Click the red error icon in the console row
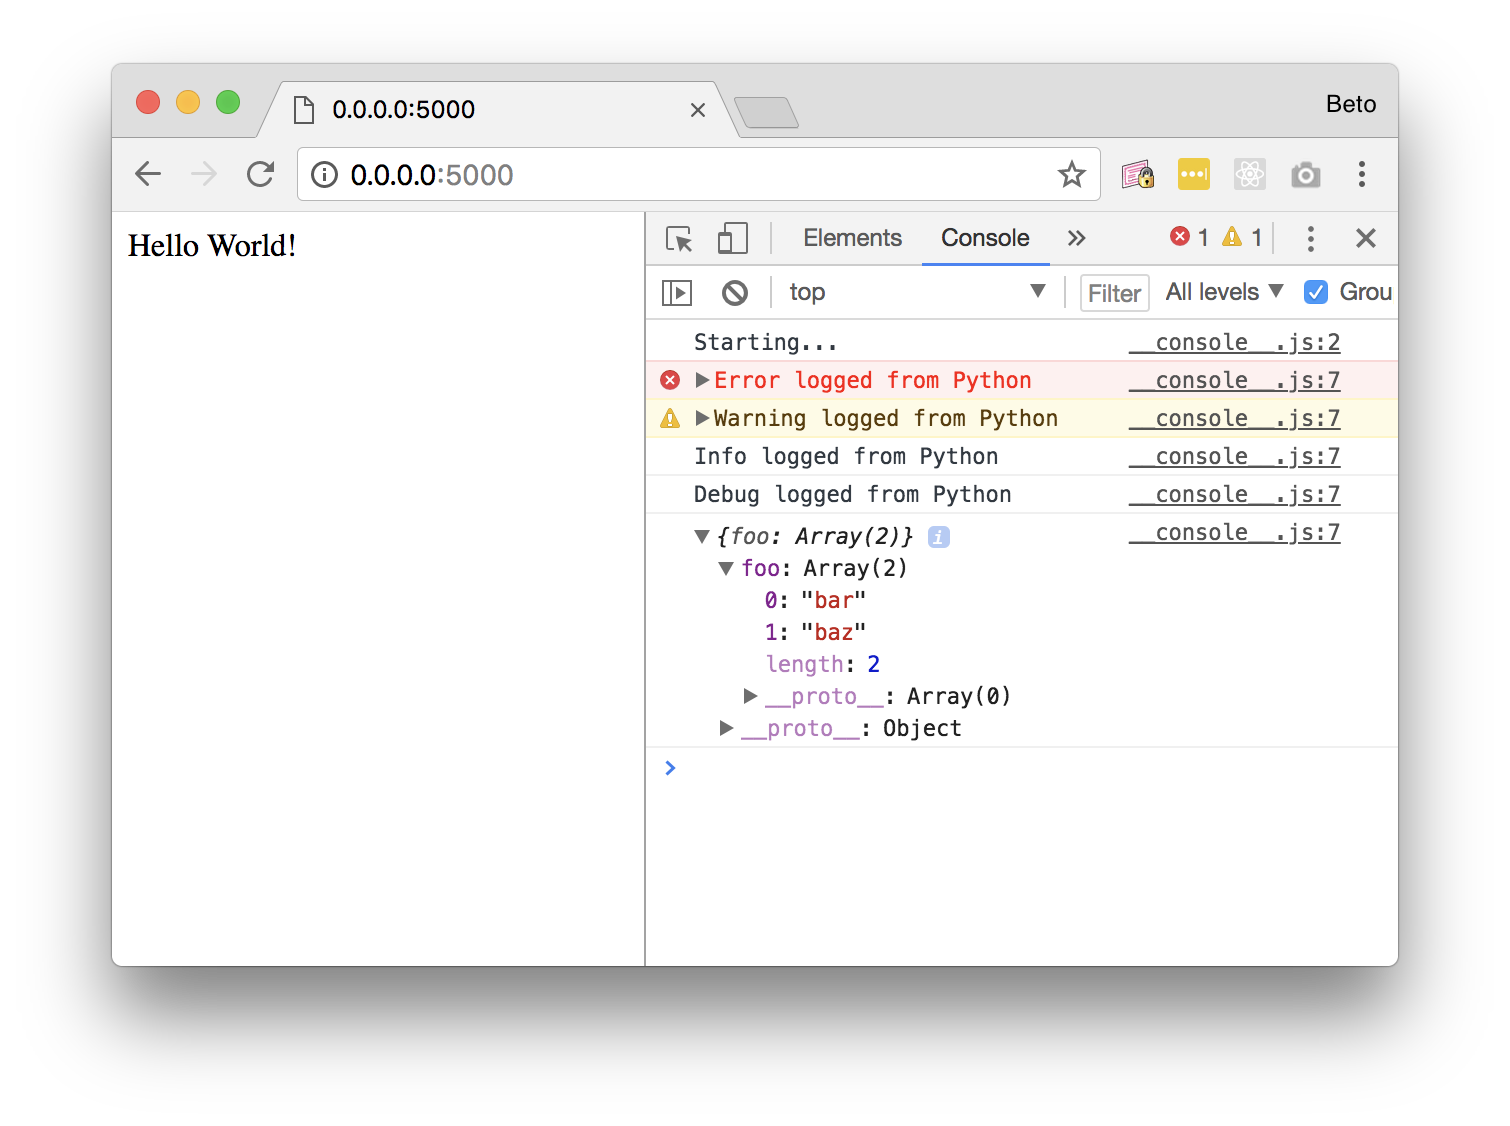This screenshot has width=1510, height=1126. pyautogui.click(x=670, y=380)
